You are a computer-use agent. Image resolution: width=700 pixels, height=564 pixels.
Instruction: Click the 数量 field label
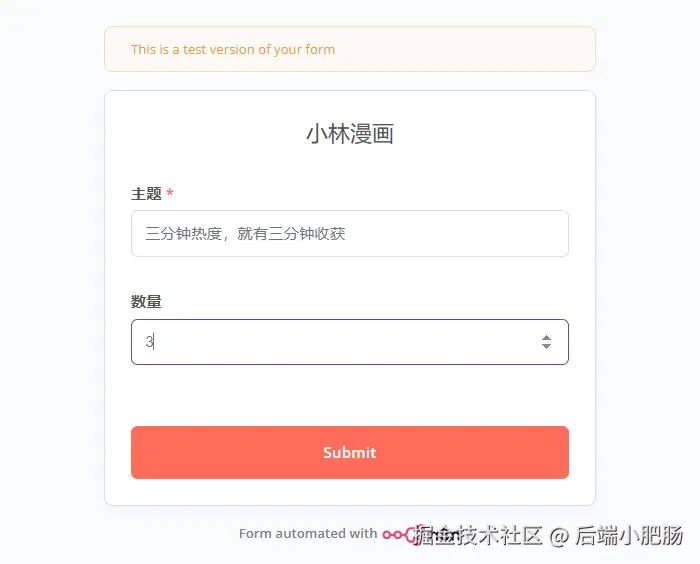point(146,301)
